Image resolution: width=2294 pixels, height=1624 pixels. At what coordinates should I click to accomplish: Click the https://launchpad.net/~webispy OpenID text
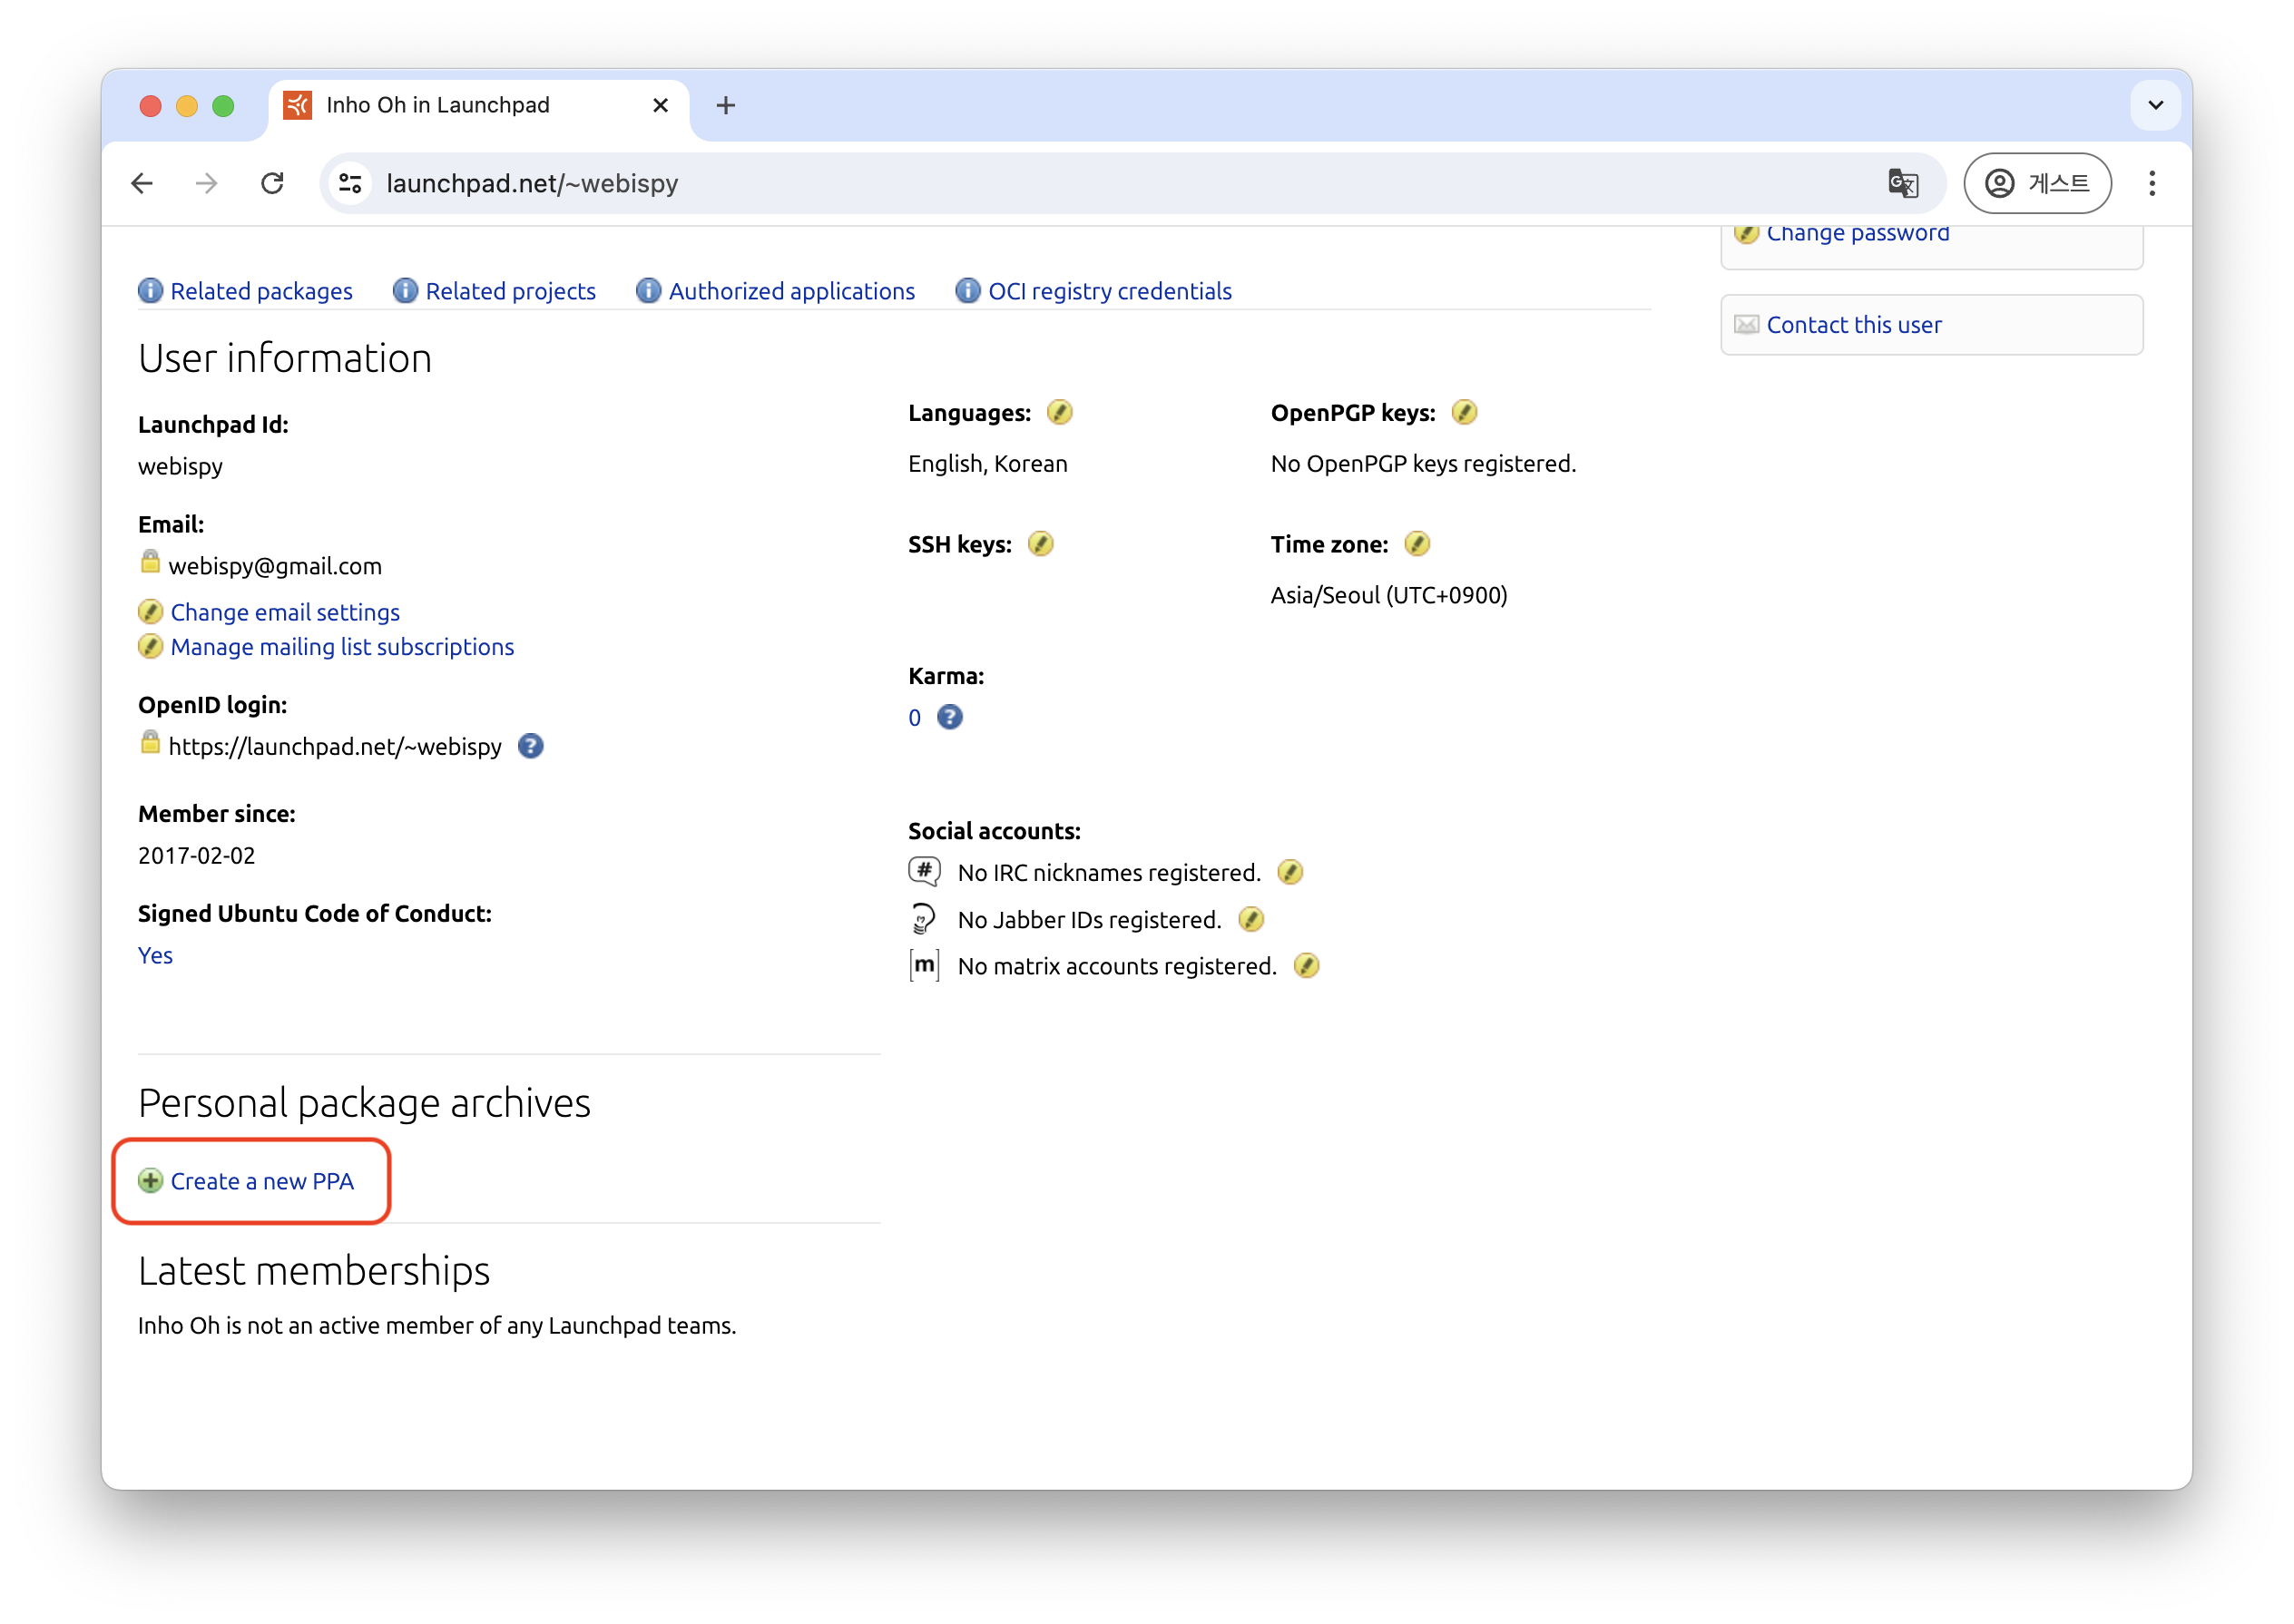click(x=335, y=746)
